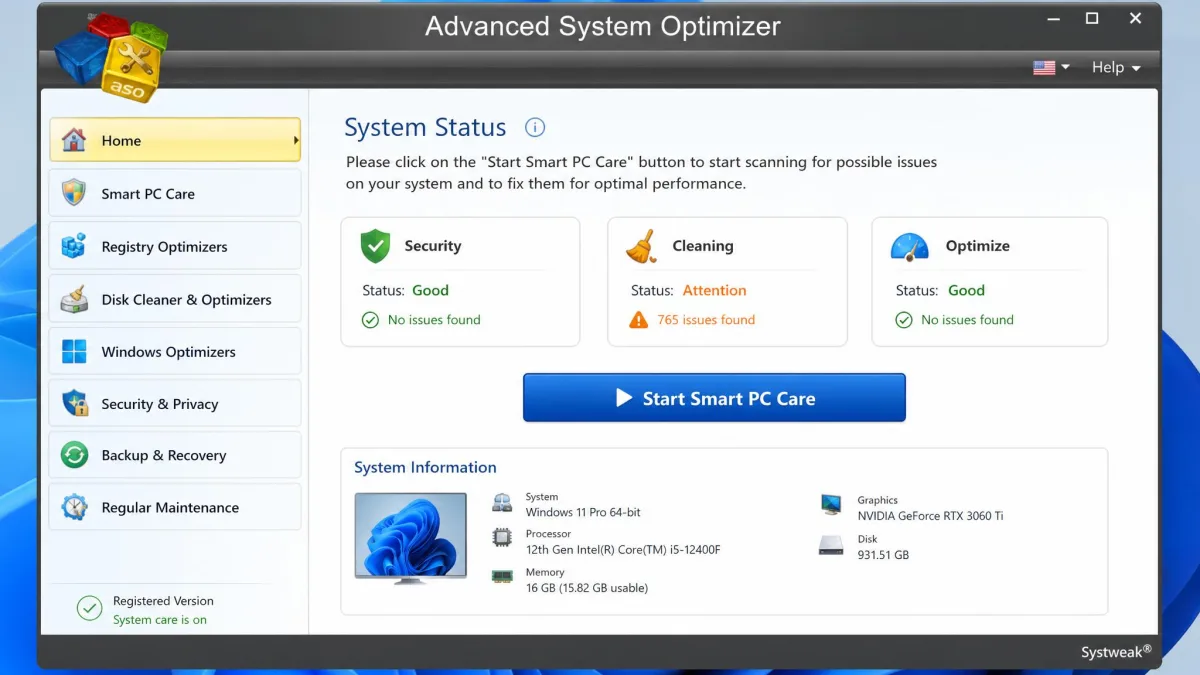This screenshot has width=1200, height=675.
Task: Open the language flag dropdown arrow
Action: click(x=1065, y=67)
